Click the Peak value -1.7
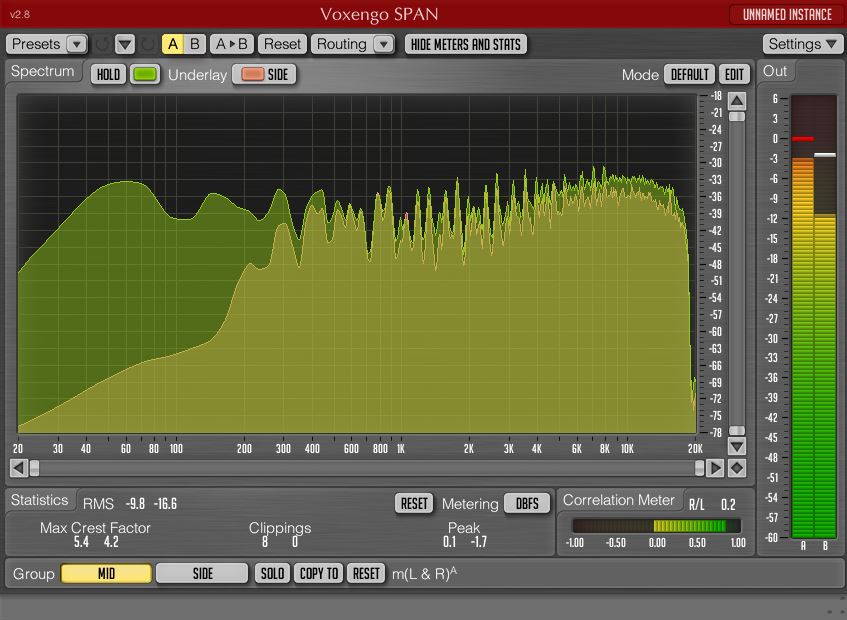 (x=479, y=542)
